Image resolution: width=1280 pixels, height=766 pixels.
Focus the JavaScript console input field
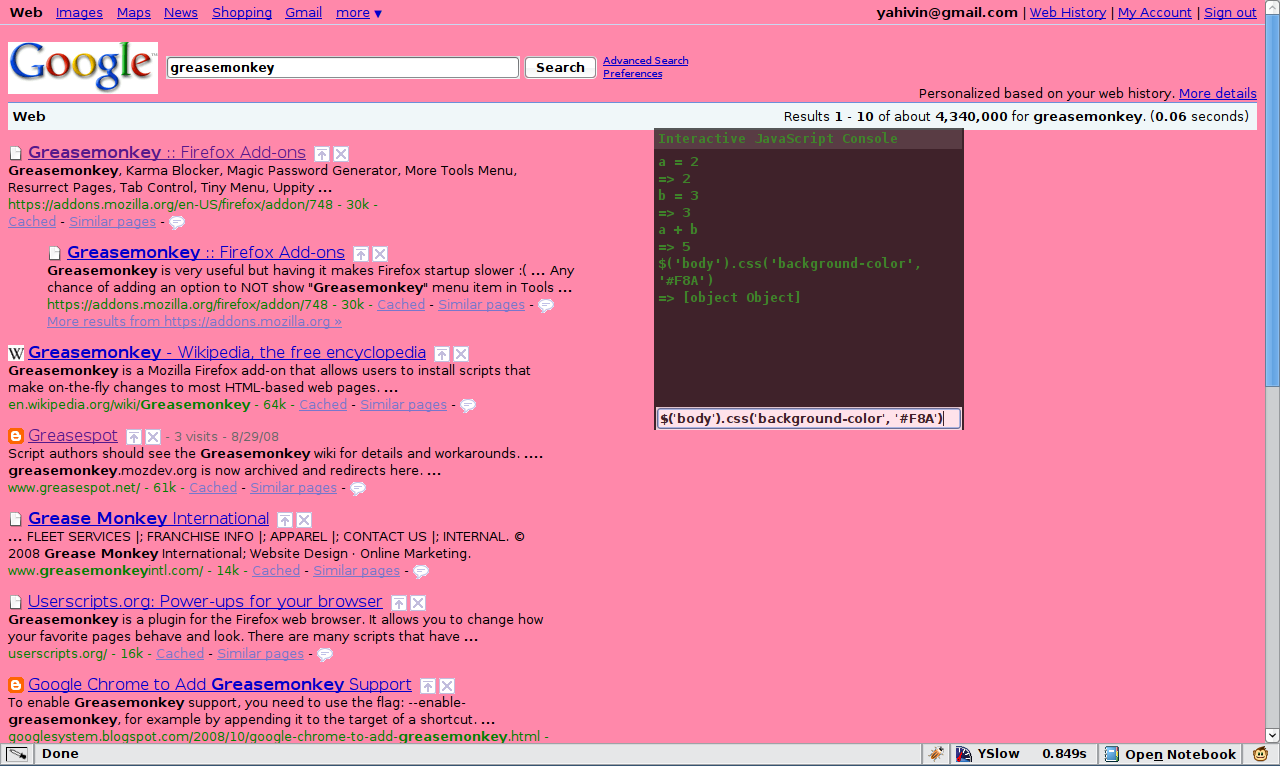(807, 418)
